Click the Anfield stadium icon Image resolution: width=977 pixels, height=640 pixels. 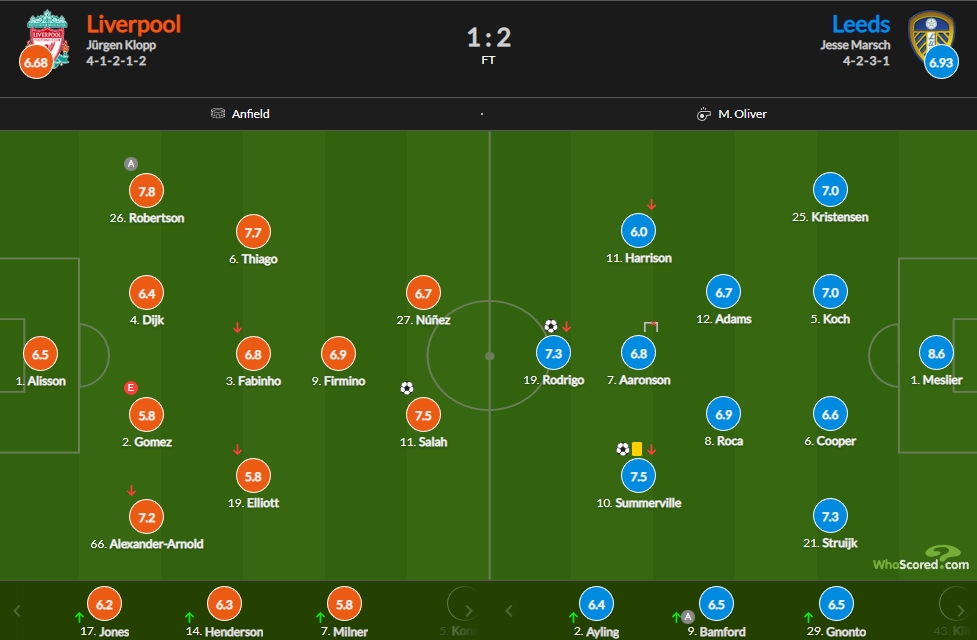217,113
